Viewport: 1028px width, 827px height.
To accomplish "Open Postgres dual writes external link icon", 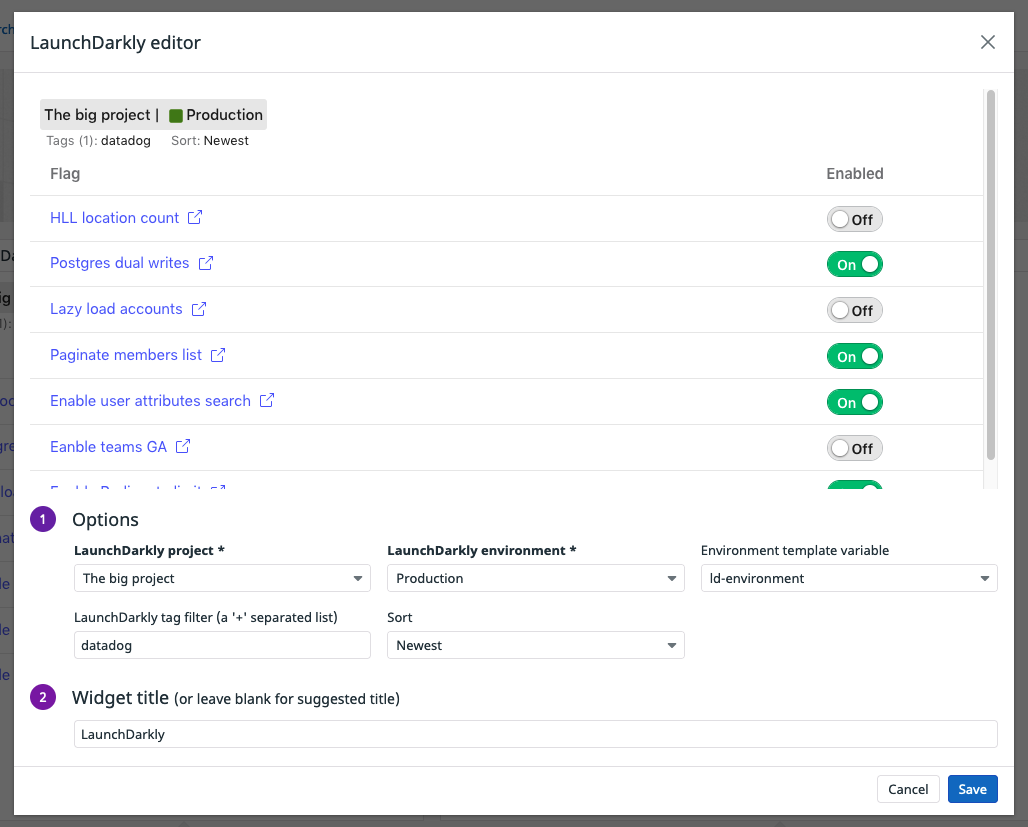I will [205, 264].
